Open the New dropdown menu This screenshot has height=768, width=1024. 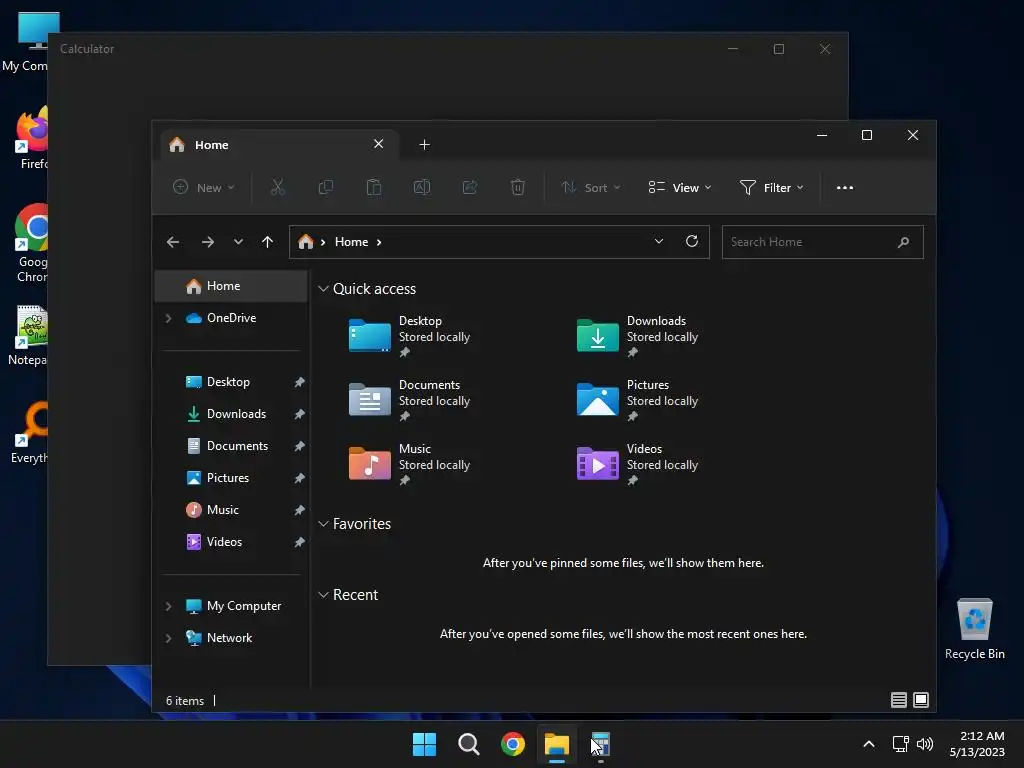(203, 187)
